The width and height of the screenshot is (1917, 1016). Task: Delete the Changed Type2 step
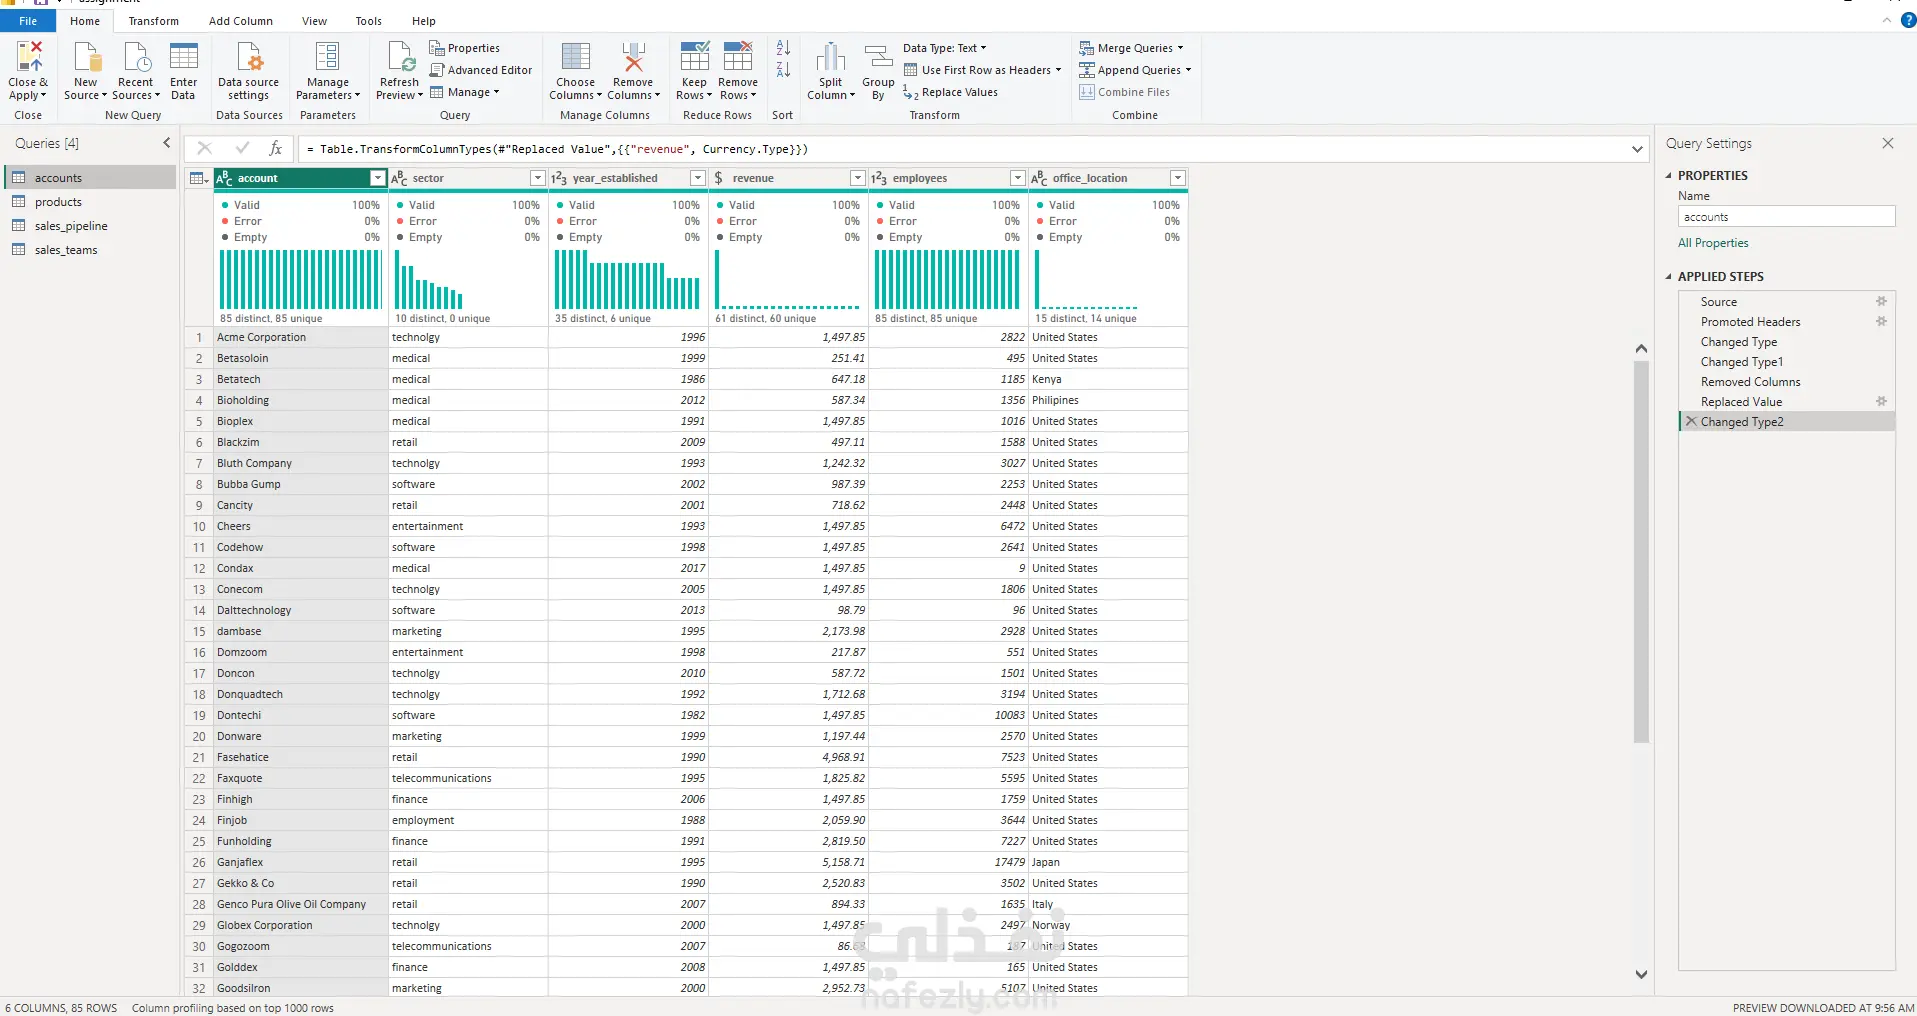[1691, 422]
